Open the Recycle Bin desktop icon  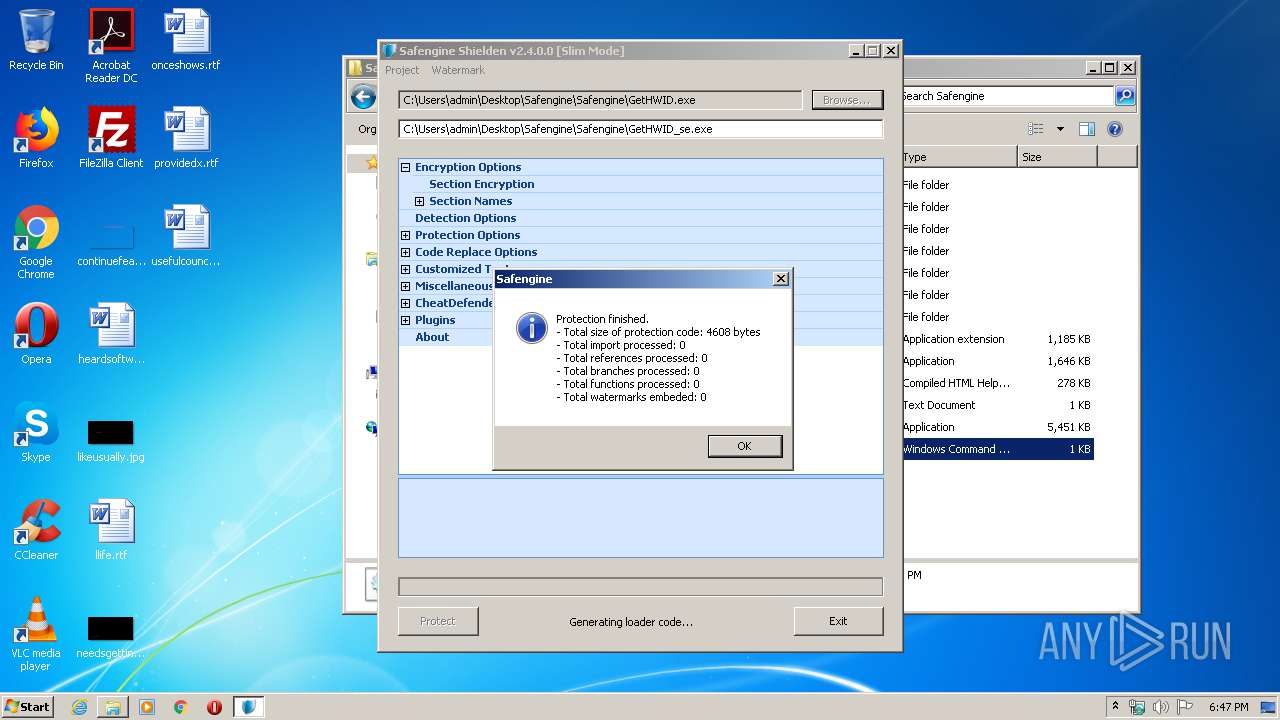click(x=36, y=41)
